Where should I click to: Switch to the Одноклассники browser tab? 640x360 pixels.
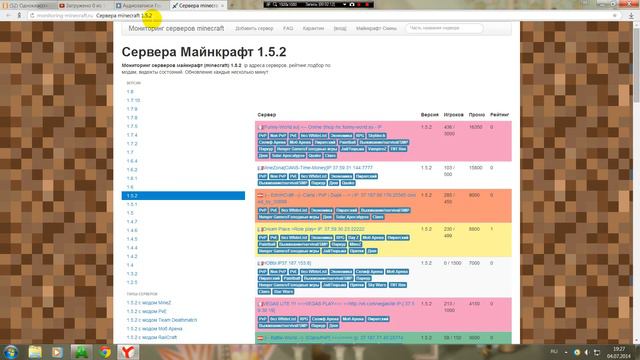click(28, 6)
